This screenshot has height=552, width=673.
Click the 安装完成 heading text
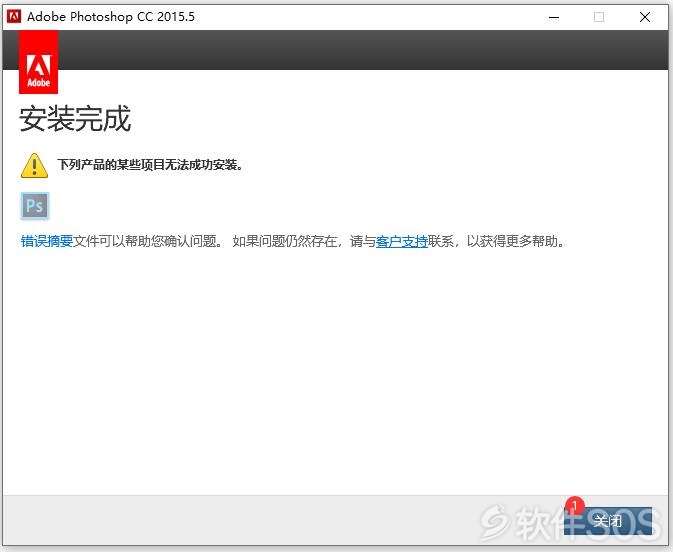click(75, 119)
